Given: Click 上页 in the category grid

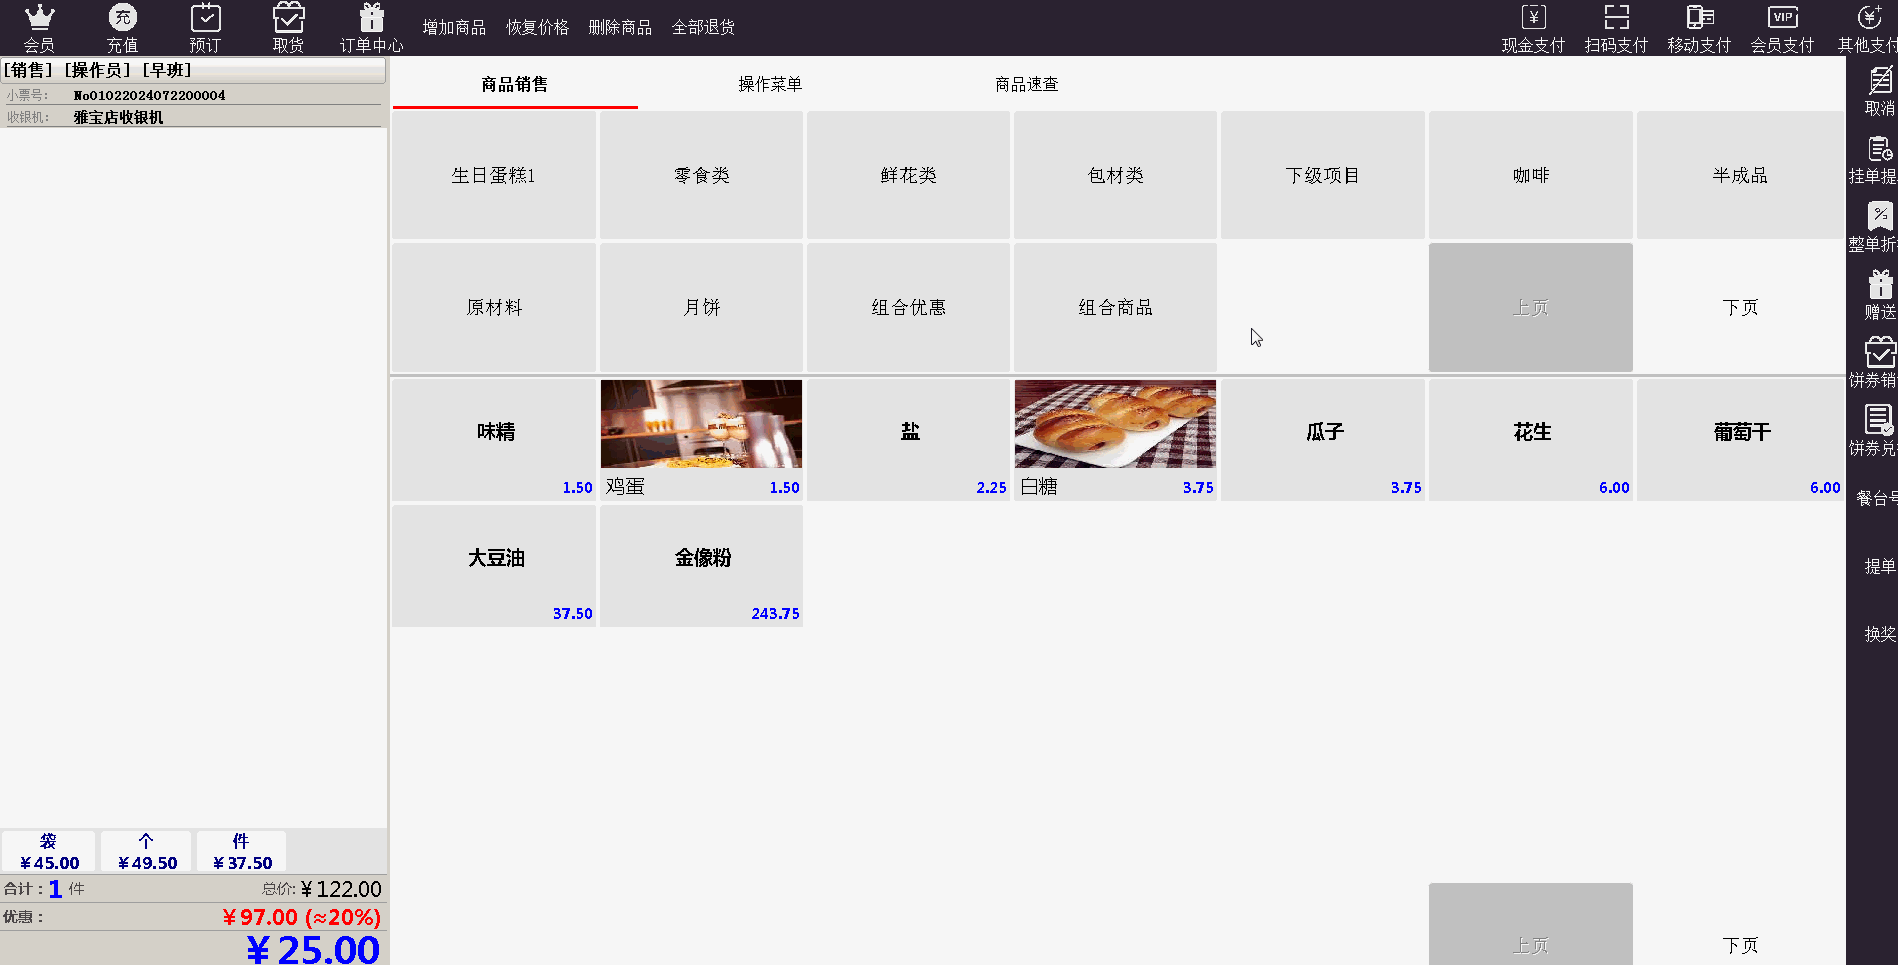Looking at the screenshot, I should 1531,307.
